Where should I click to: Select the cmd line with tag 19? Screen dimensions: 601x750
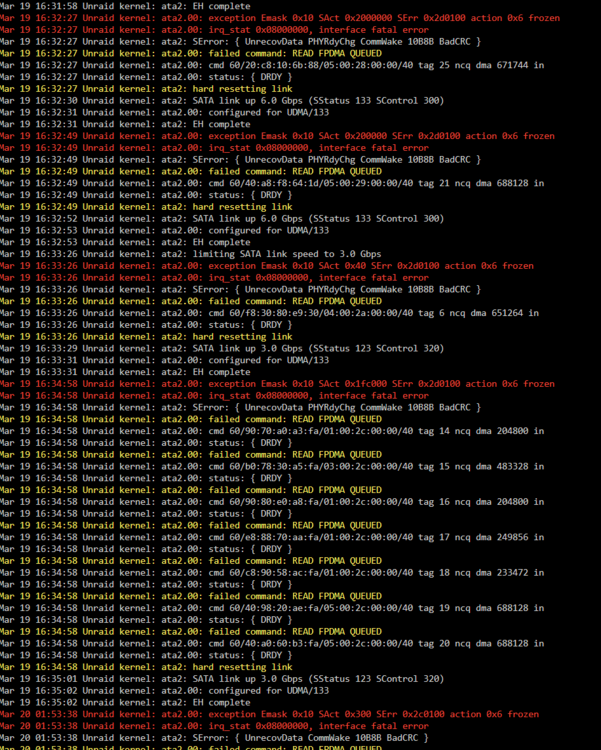[x=272, y=608]
